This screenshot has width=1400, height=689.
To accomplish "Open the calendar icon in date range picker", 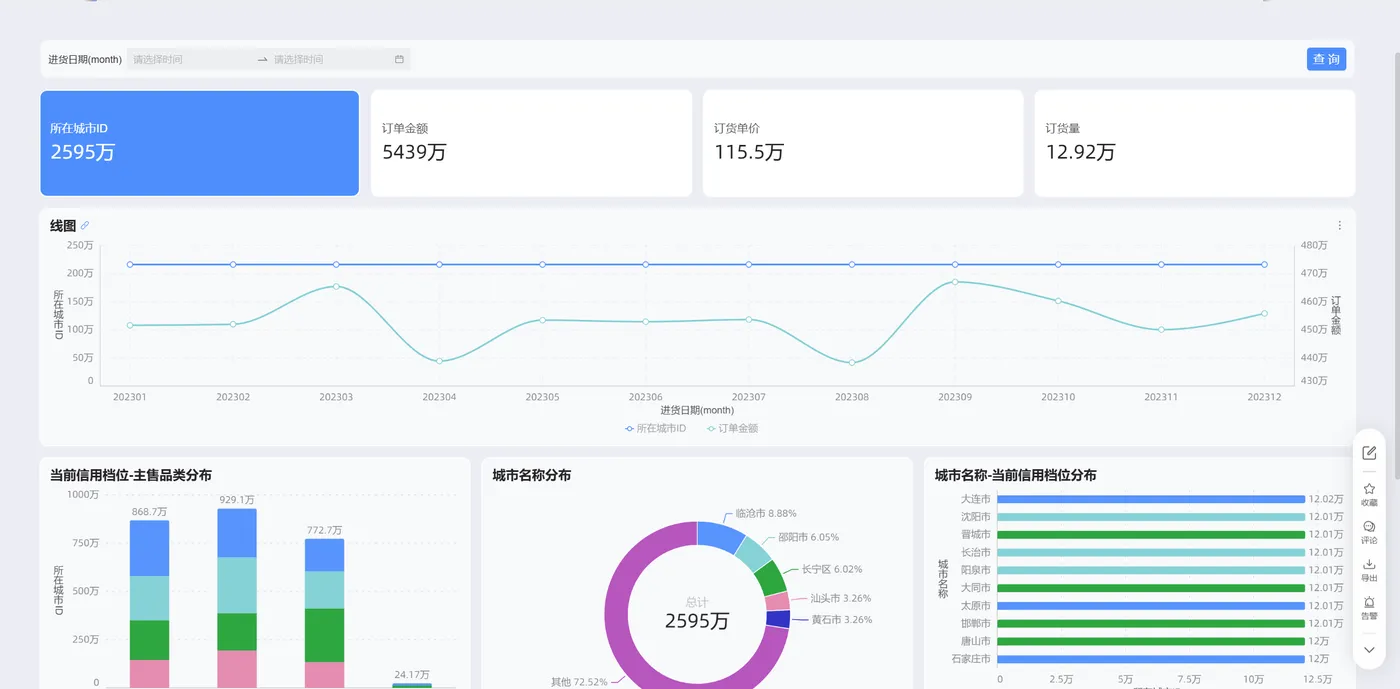I will point(399,59).
